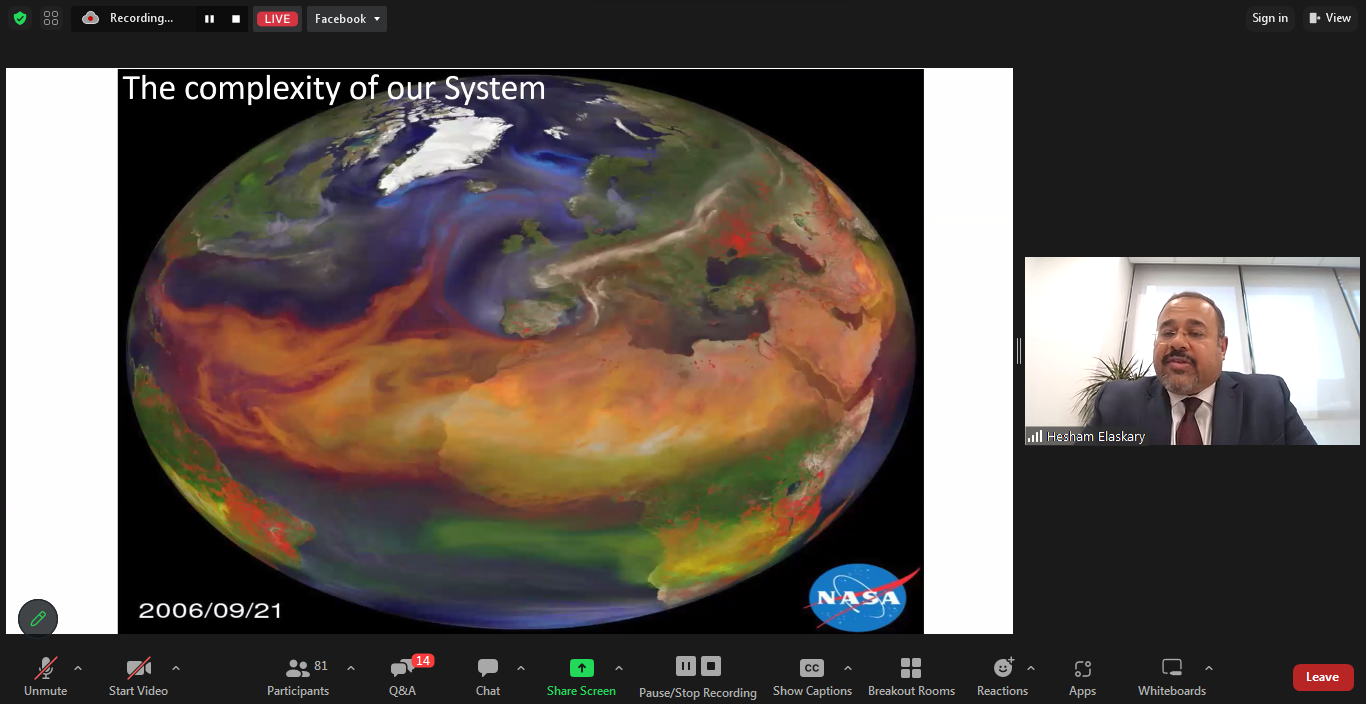Leave the meeting
This screenshot has width=1366, height=704.
[1322, 677]
